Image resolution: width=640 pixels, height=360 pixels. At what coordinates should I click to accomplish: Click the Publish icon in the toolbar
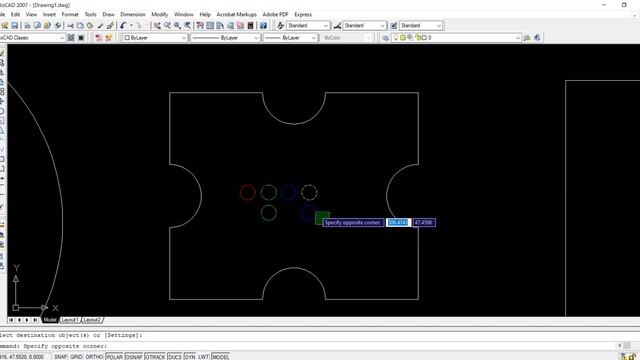point(47,26)
